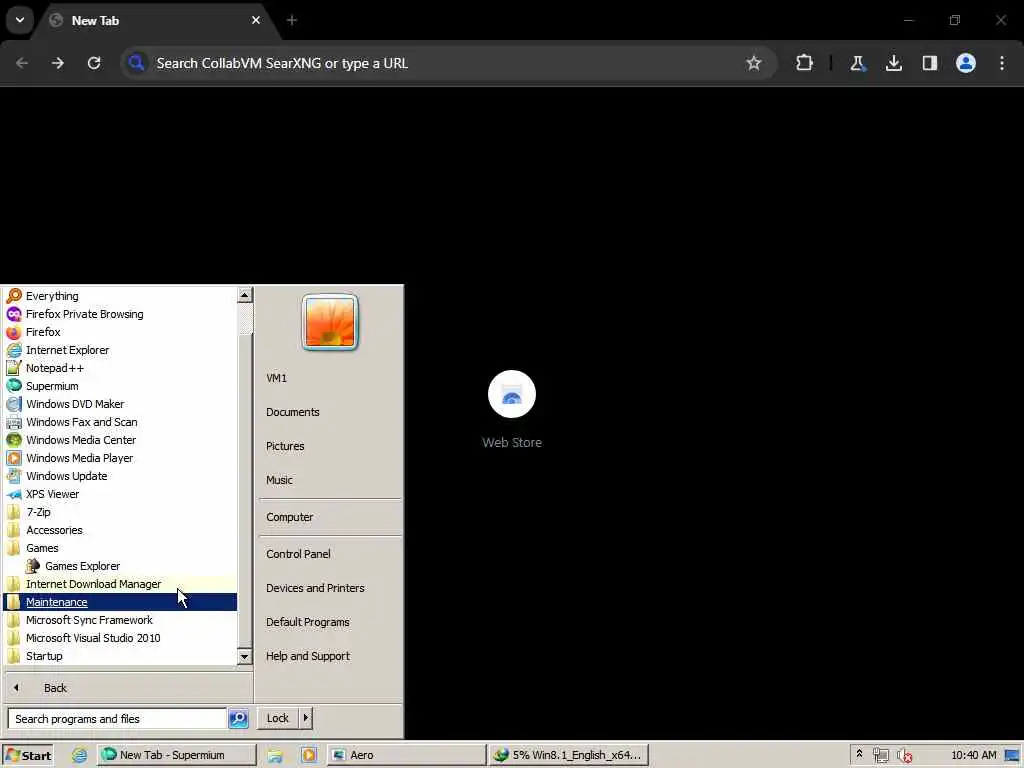The image size is (1024, 768).
Task: Open Windows Media Center
Action: [120, 440]
